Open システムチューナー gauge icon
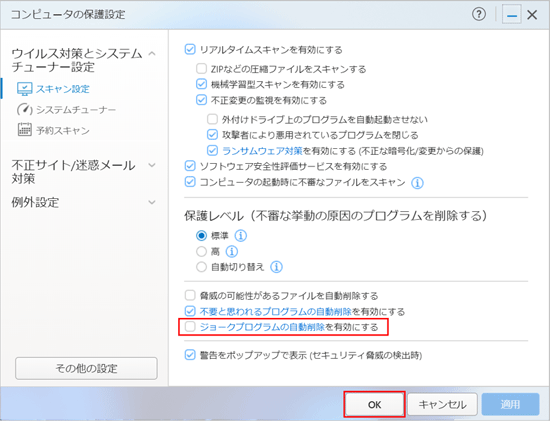Image resolution: width=550 pixels, height=421 pixels. (x=25, y=110)
